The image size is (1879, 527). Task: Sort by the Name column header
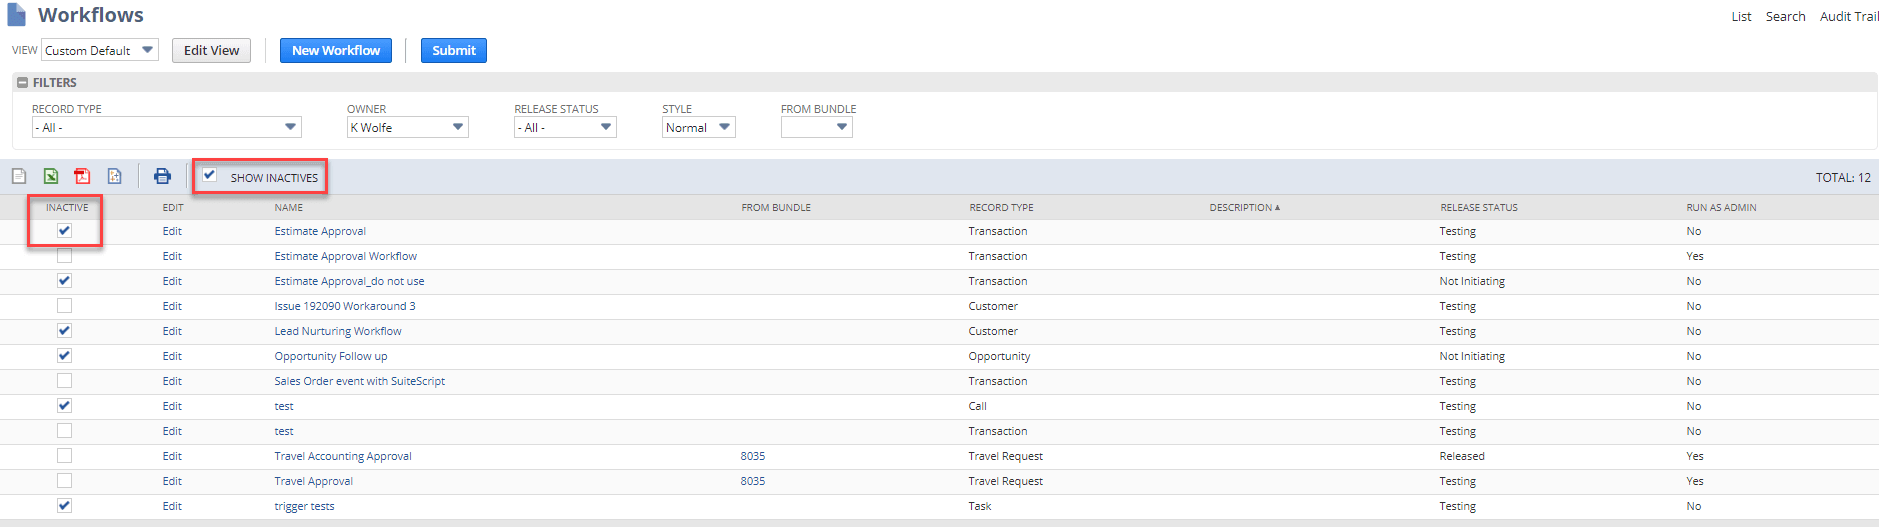[289, 208]
